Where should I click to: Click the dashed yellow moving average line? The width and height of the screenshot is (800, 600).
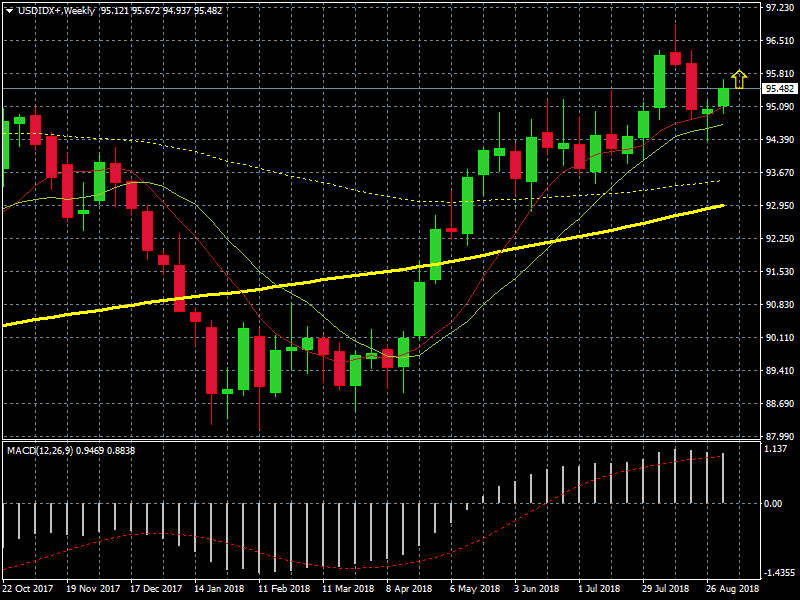tap(300, 175)
